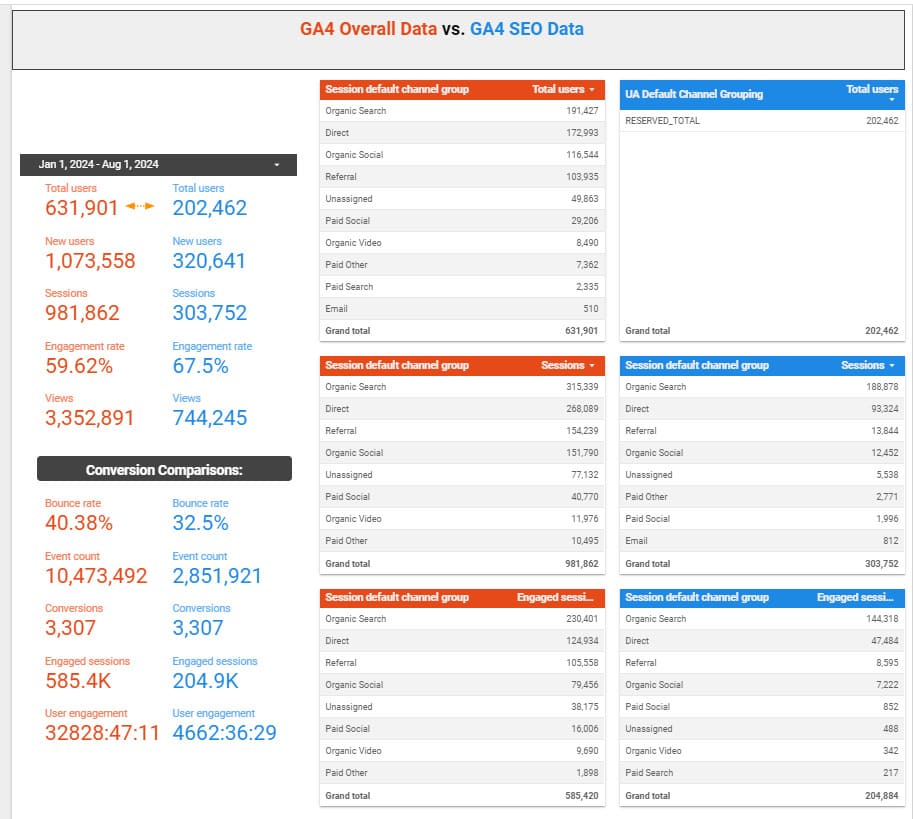This screenshot has height=819, width=913.
Task: Select the GA4 SEO Data title text
Action: tap(526, 29)
